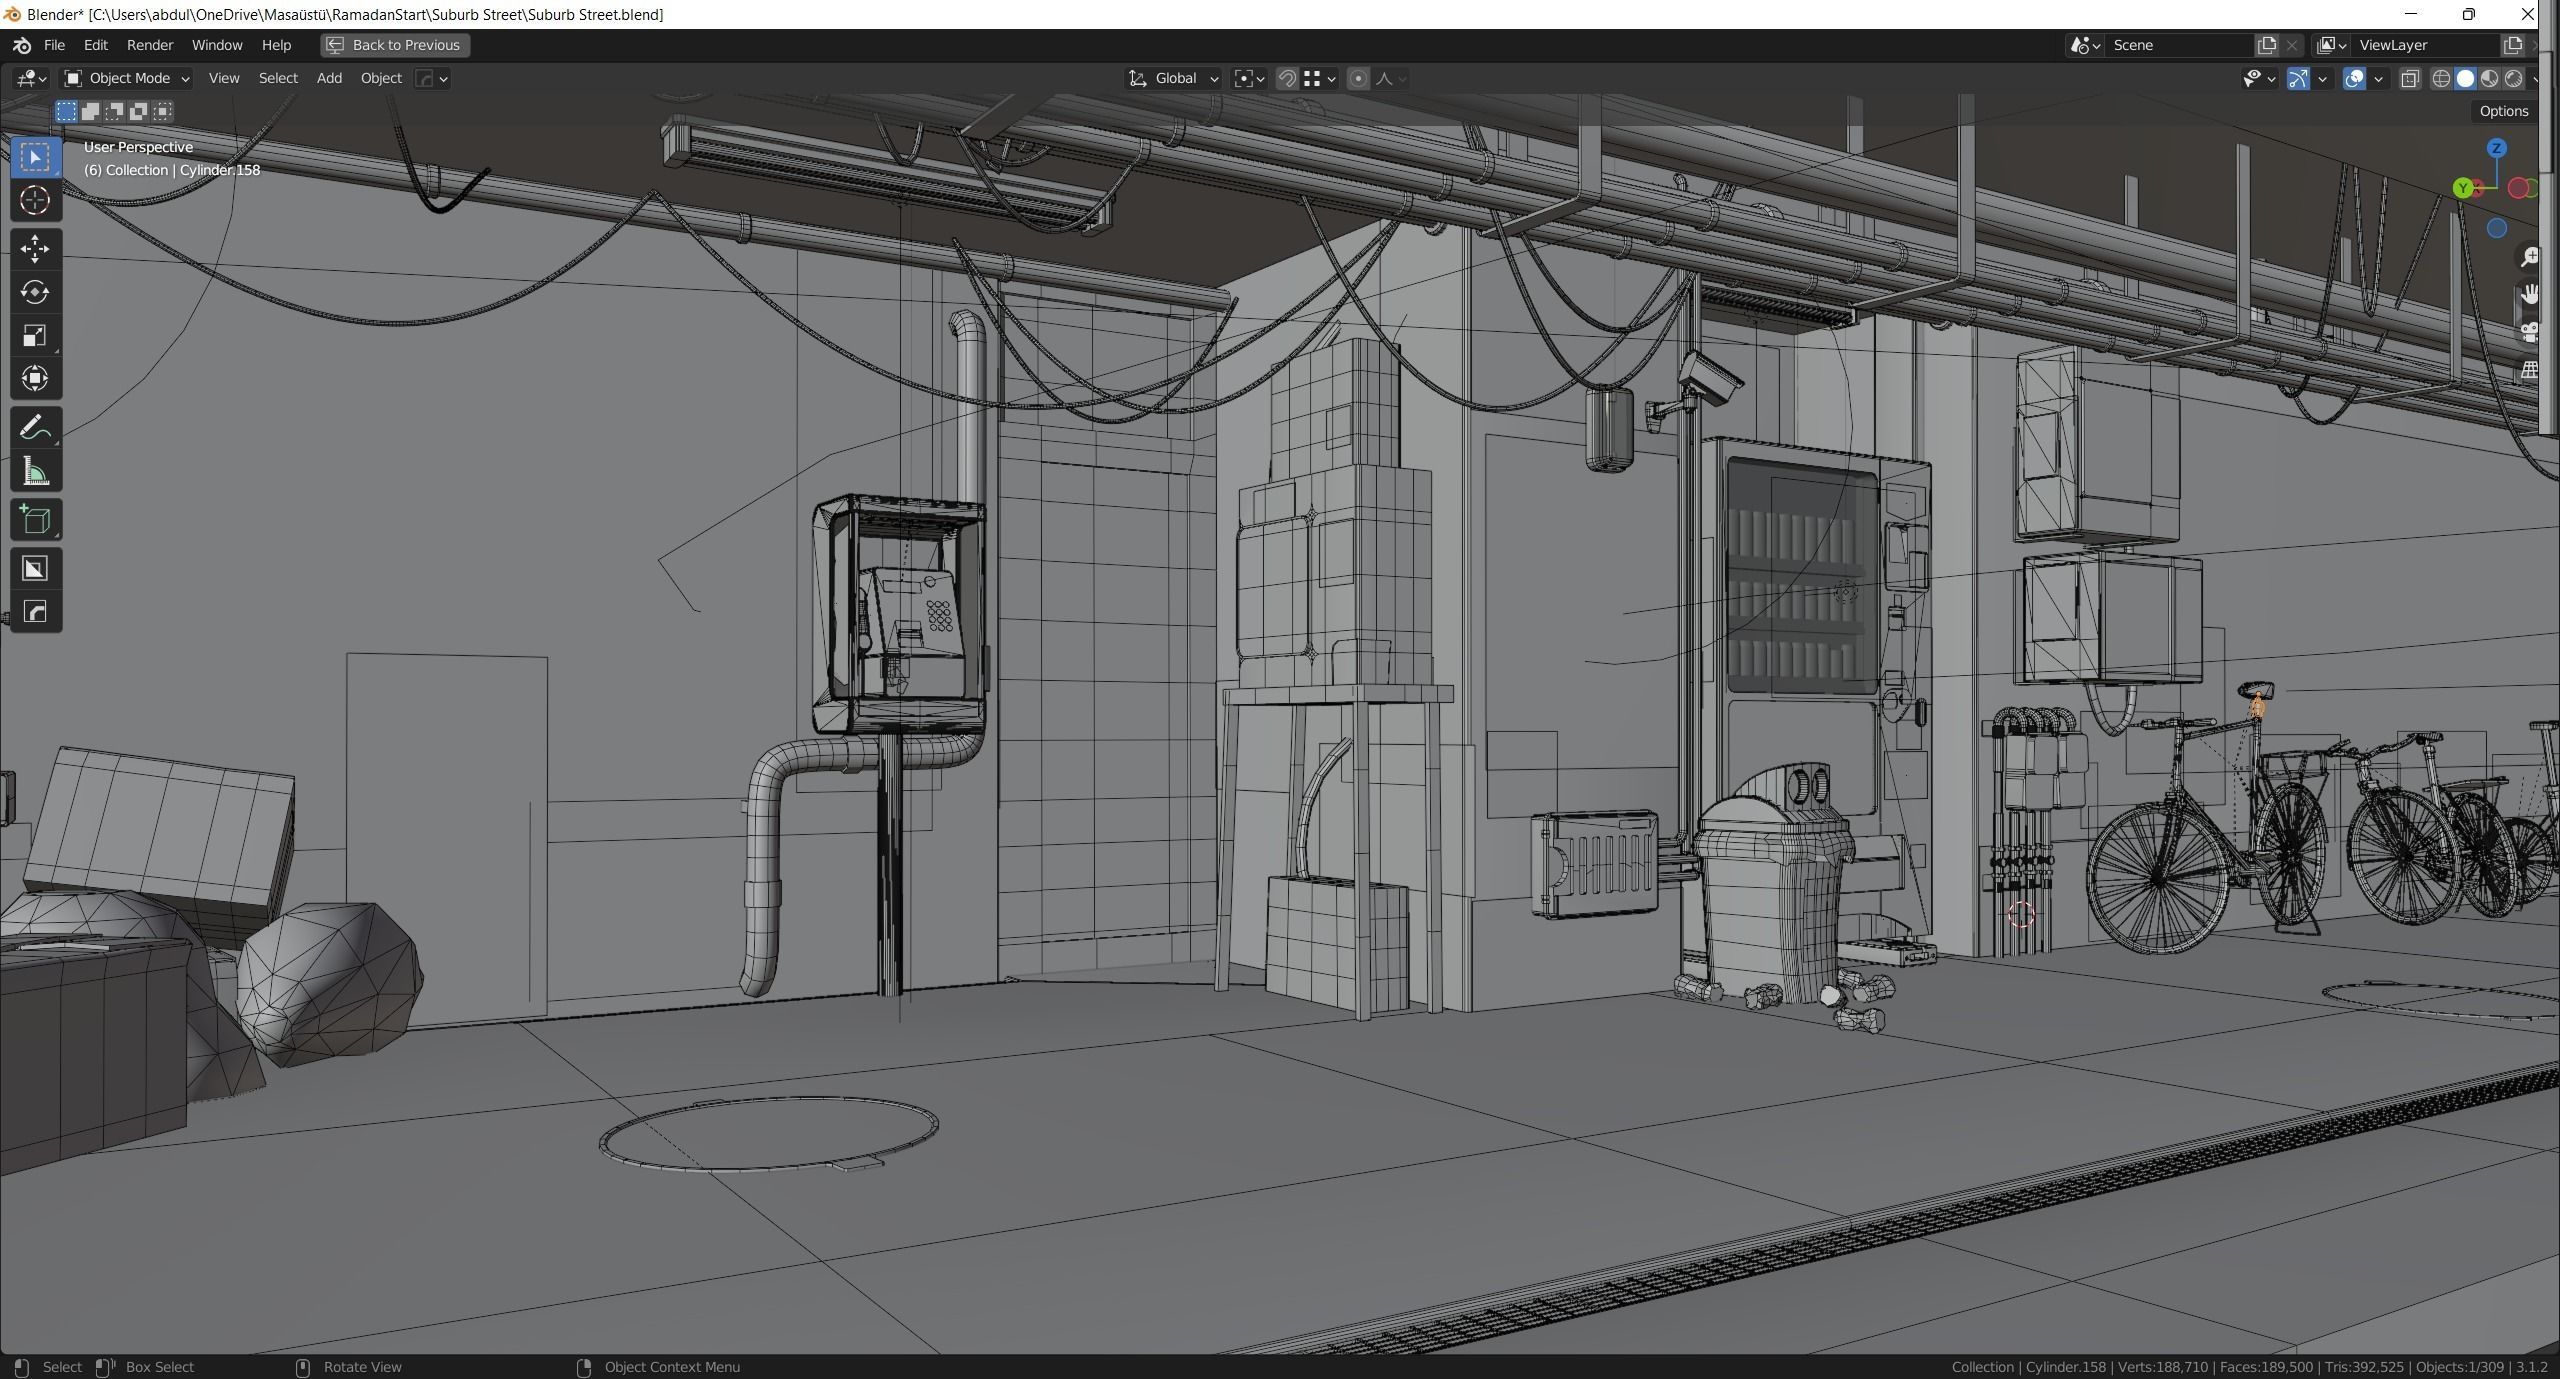2560x1379 pixels.
Task: Open Global transform orientation dropdown
Action: pos(1174,78)
